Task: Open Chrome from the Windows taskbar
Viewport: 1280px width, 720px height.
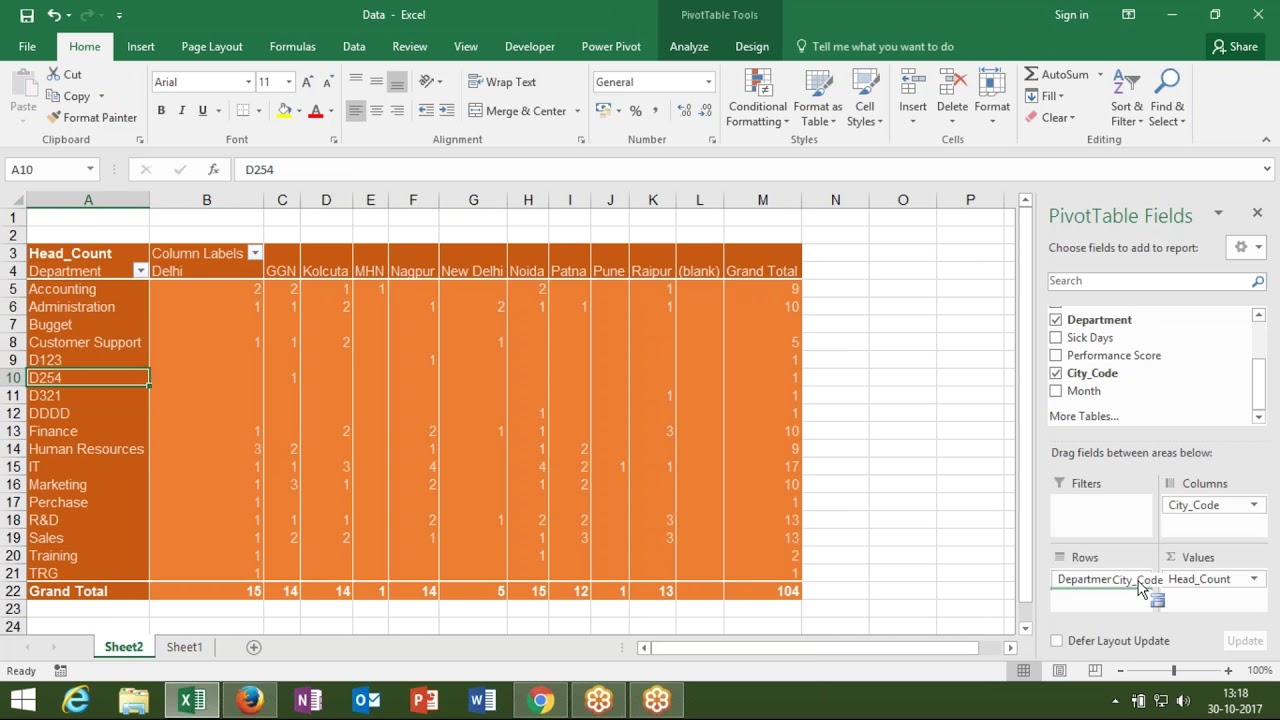Action: coord(541,700)
